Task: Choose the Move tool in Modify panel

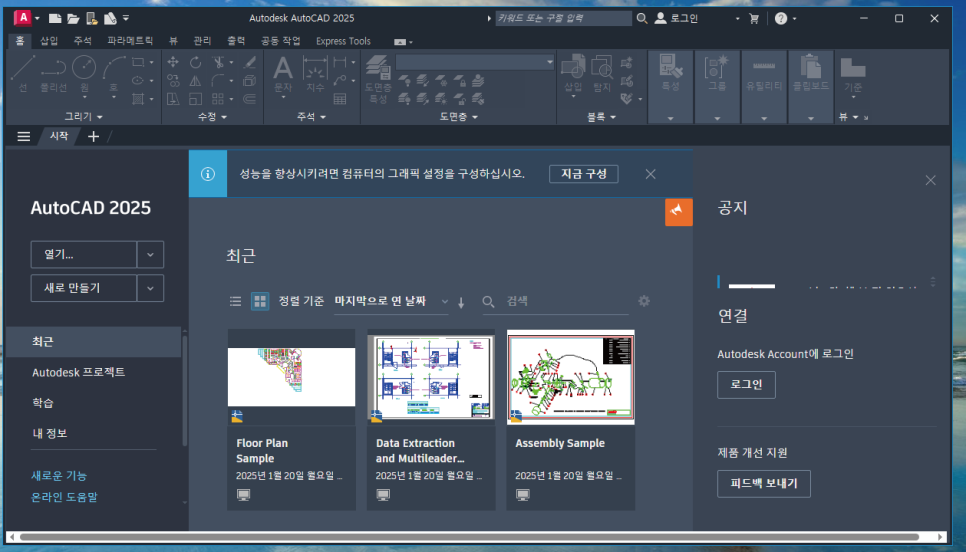Action: pyautogui.click(x=173, y=62)
